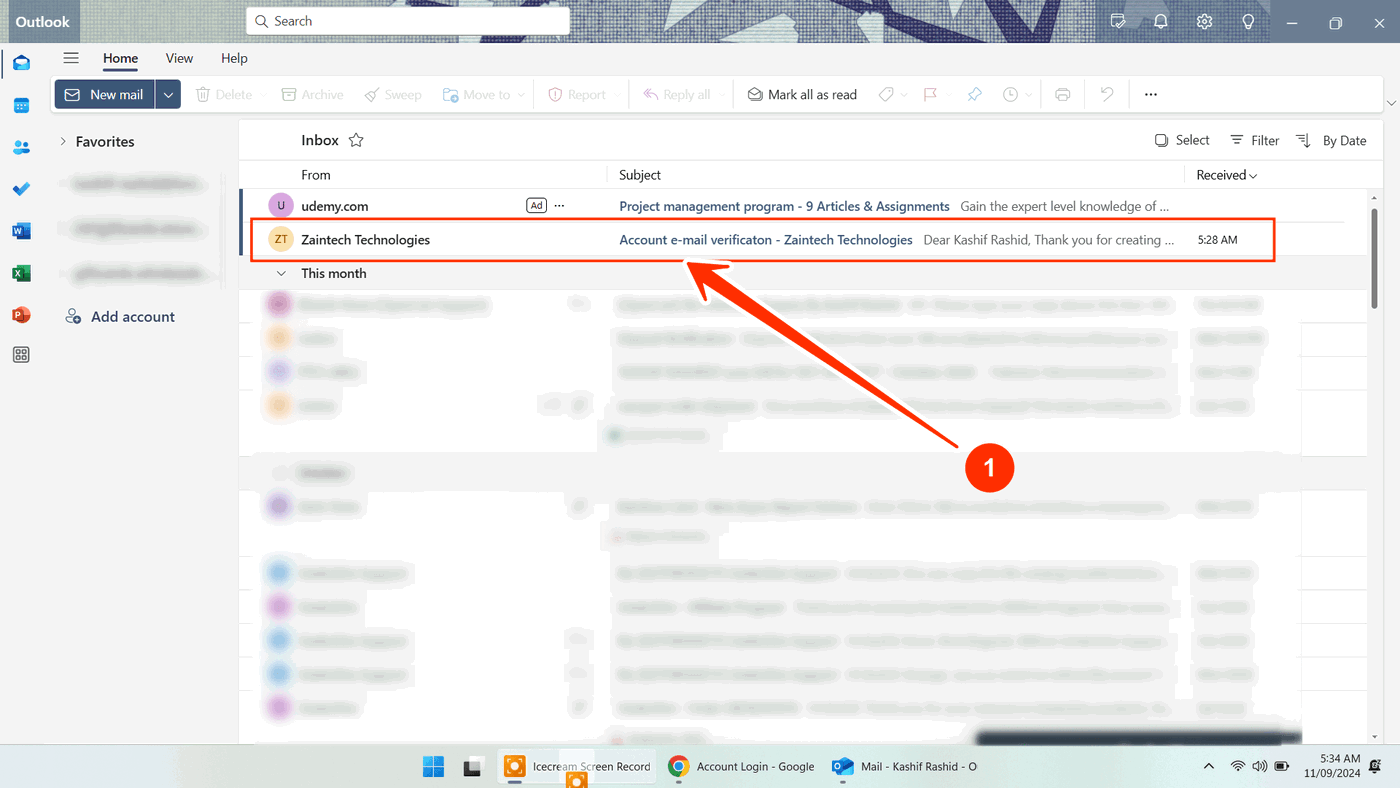Expand the ribbon with the chevron at right
The image size is (1400, 788).
[x=1391, y=103]
